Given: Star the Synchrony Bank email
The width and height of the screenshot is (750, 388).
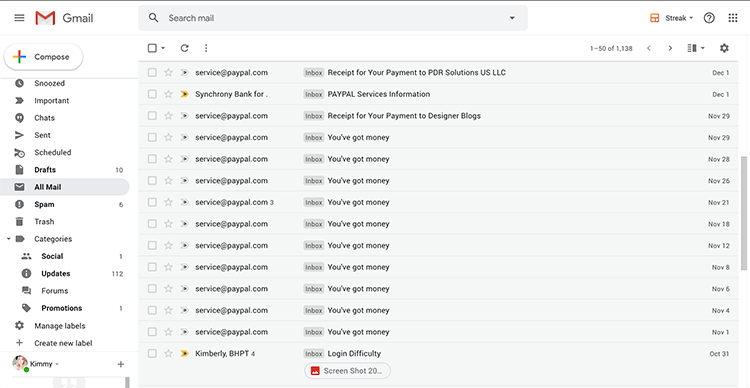Looking at the screenshot, I should coord(168,94).
